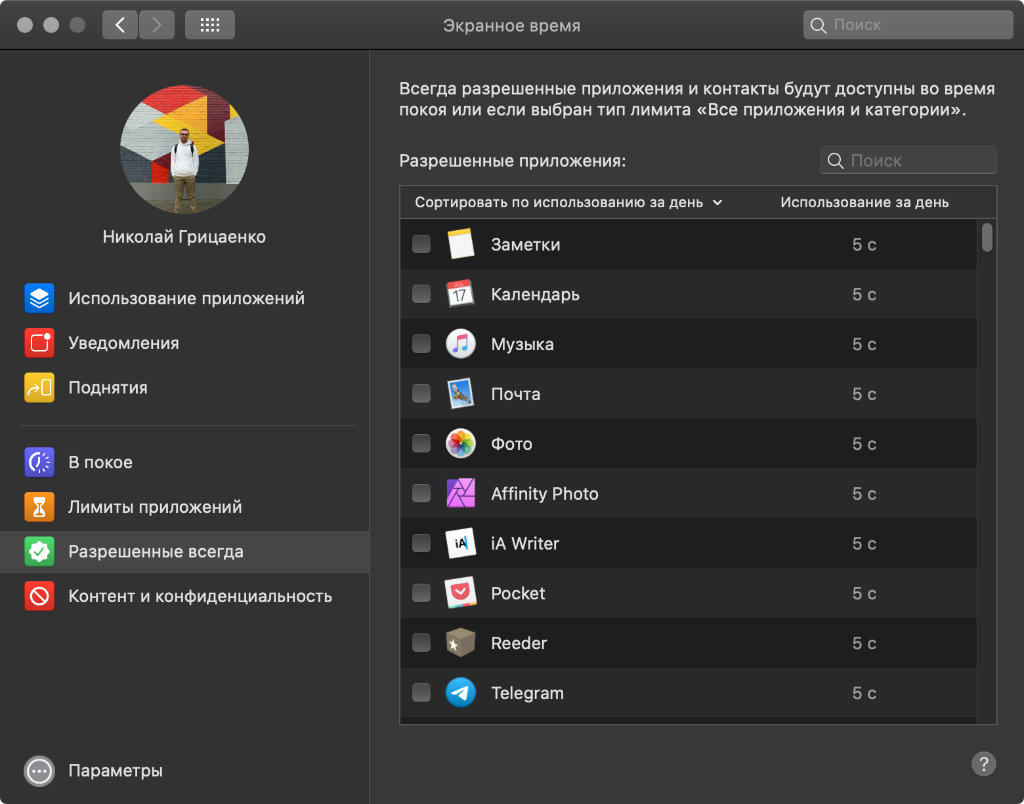Viewport: 1024px width, 804px height.
Task: Enable the Фото checkbox
Action: pyautogui.click(x=421, y=443)
